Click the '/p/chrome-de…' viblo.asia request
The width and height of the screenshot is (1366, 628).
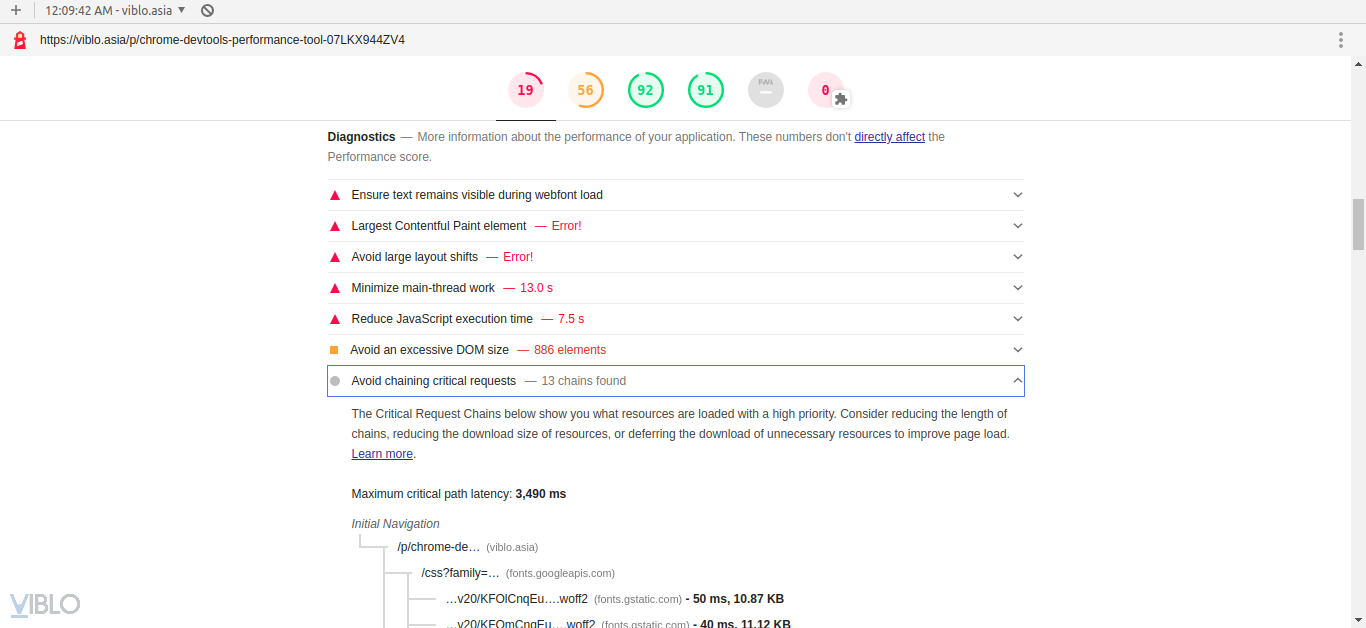[x=467, y=547]
